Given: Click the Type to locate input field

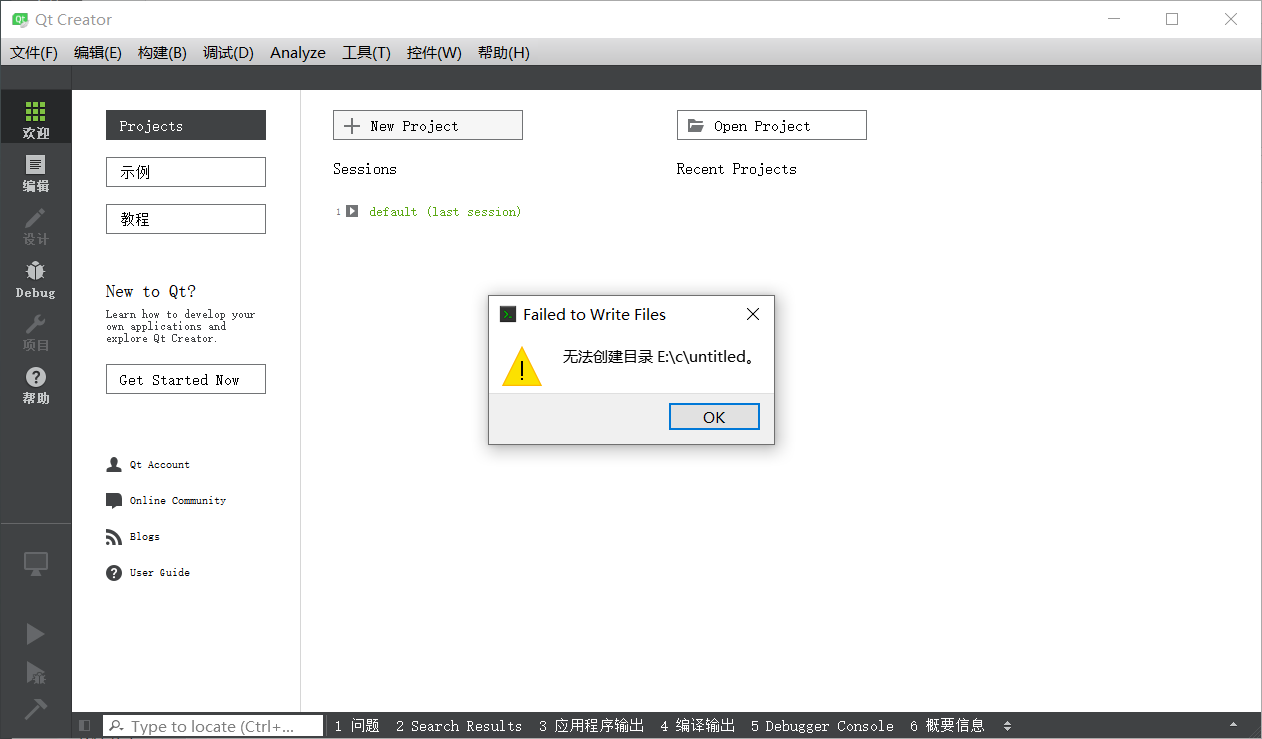Looking at the screenshot, I should pos(213,726).
